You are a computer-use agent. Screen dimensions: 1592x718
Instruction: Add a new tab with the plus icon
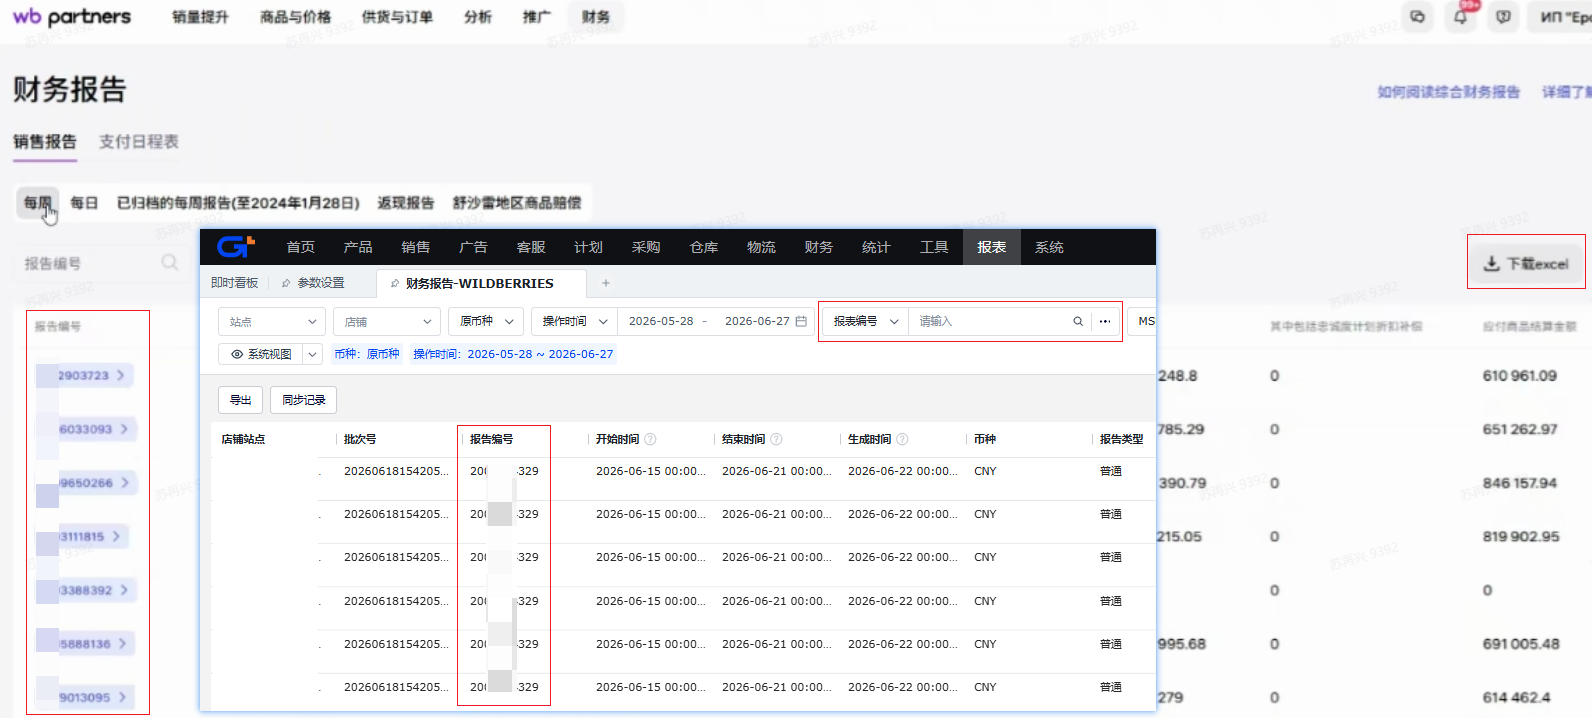pos(605,283)
